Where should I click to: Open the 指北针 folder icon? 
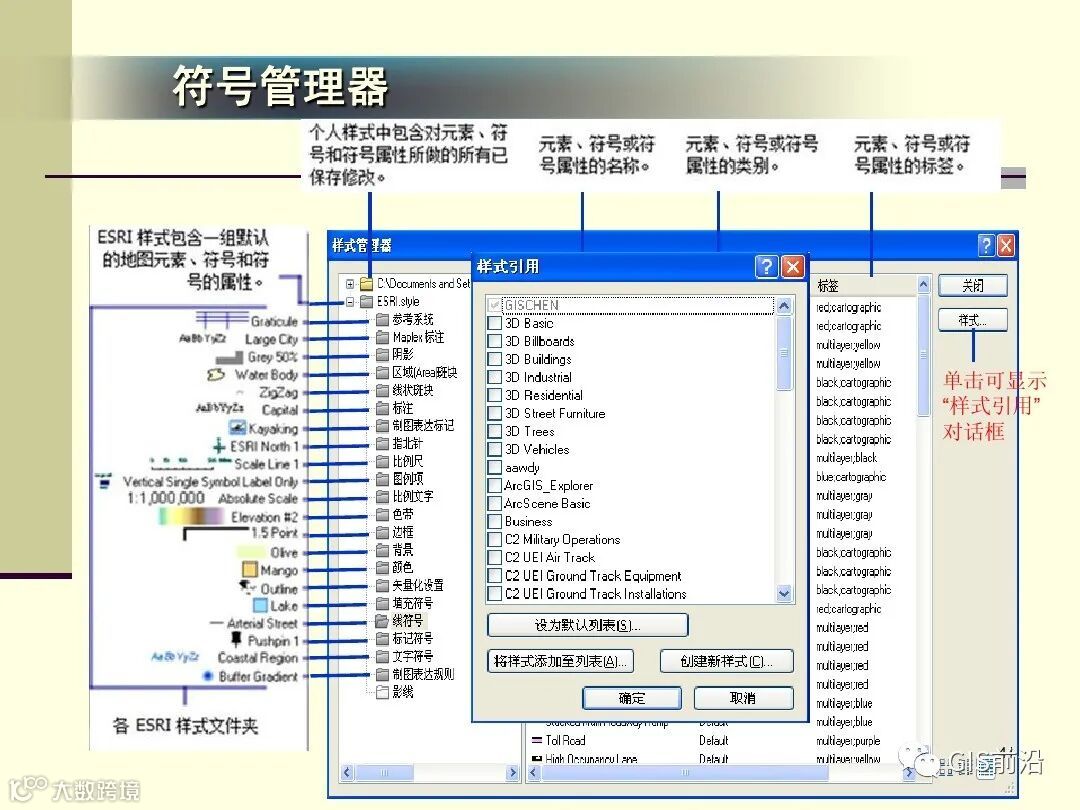(x=382, y=444)
